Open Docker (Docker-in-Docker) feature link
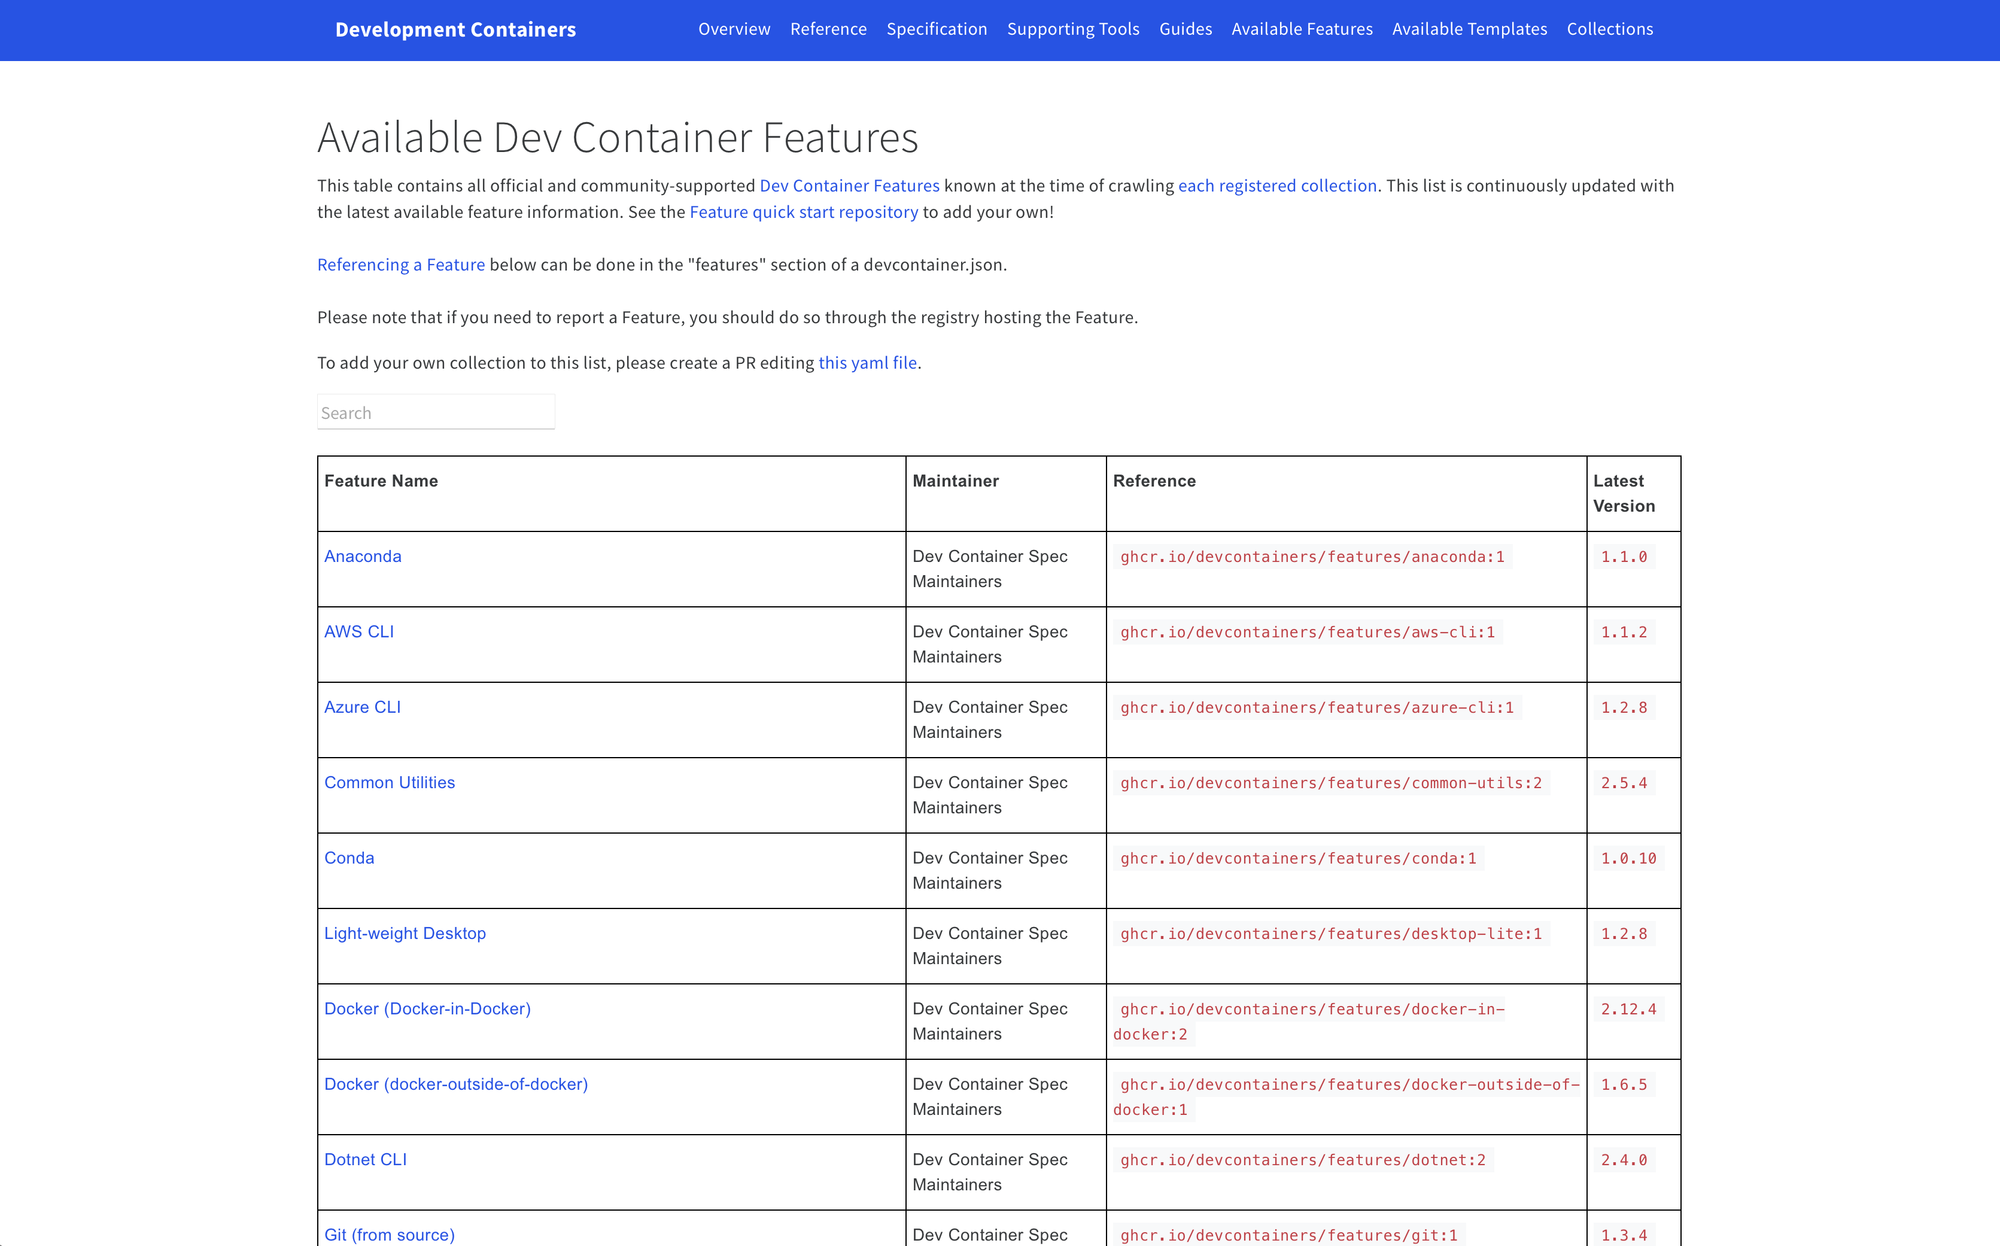 tap(427, 1009)
